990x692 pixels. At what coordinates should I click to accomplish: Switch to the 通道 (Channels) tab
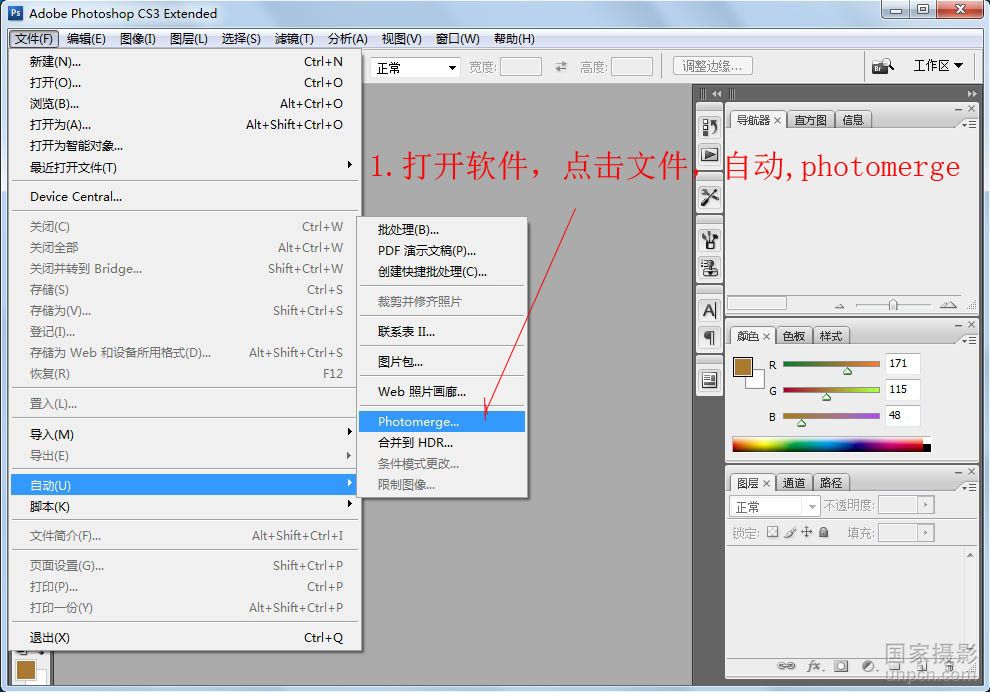794,482
